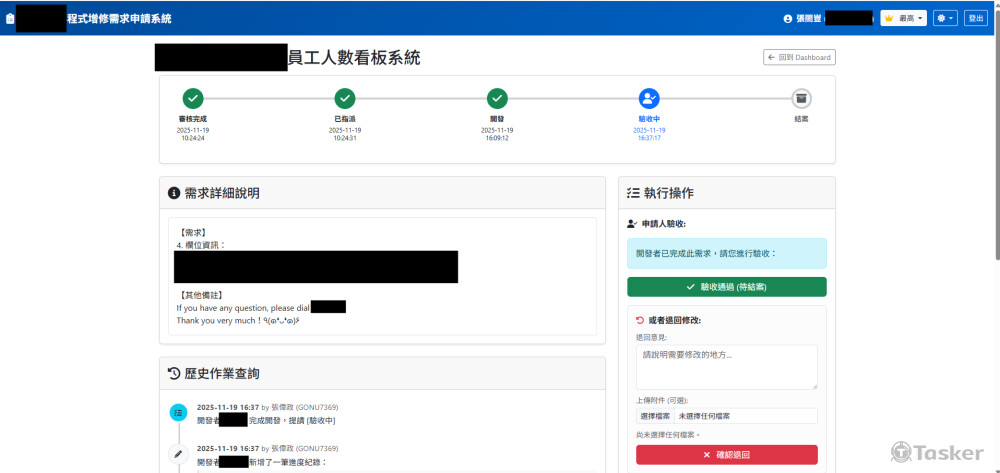
Task: Click 驗收通過 (待結案) green button
Action: click(x=726, y=287)
